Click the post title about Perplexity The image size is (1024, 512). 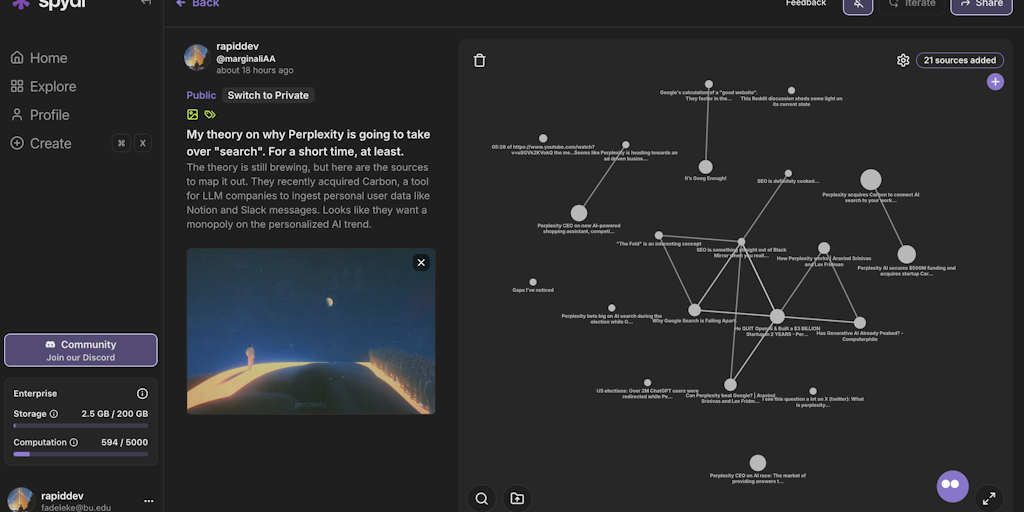(308, 143)
